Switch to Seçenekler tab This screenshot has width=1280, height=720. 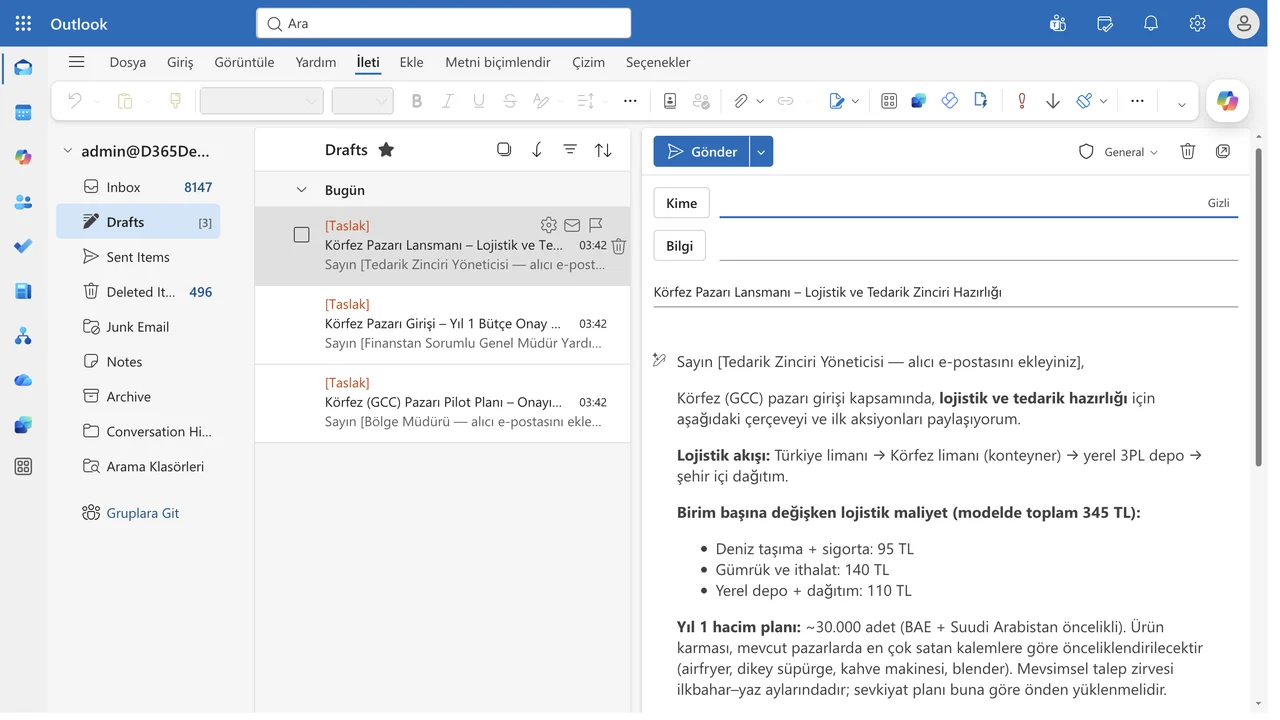pos(658,62)
